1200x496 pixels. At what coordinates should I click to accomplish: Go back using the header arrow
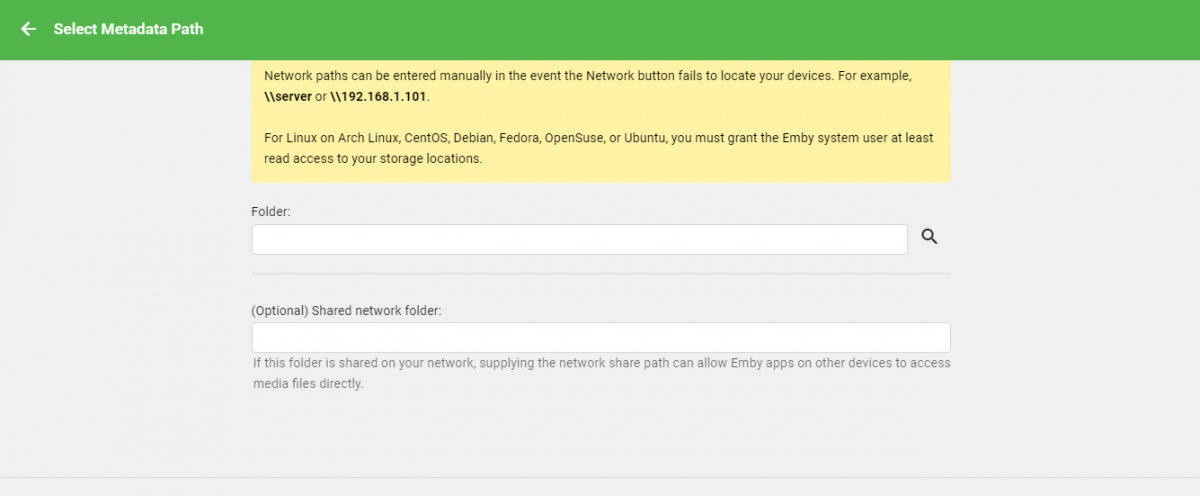point(28,29)
